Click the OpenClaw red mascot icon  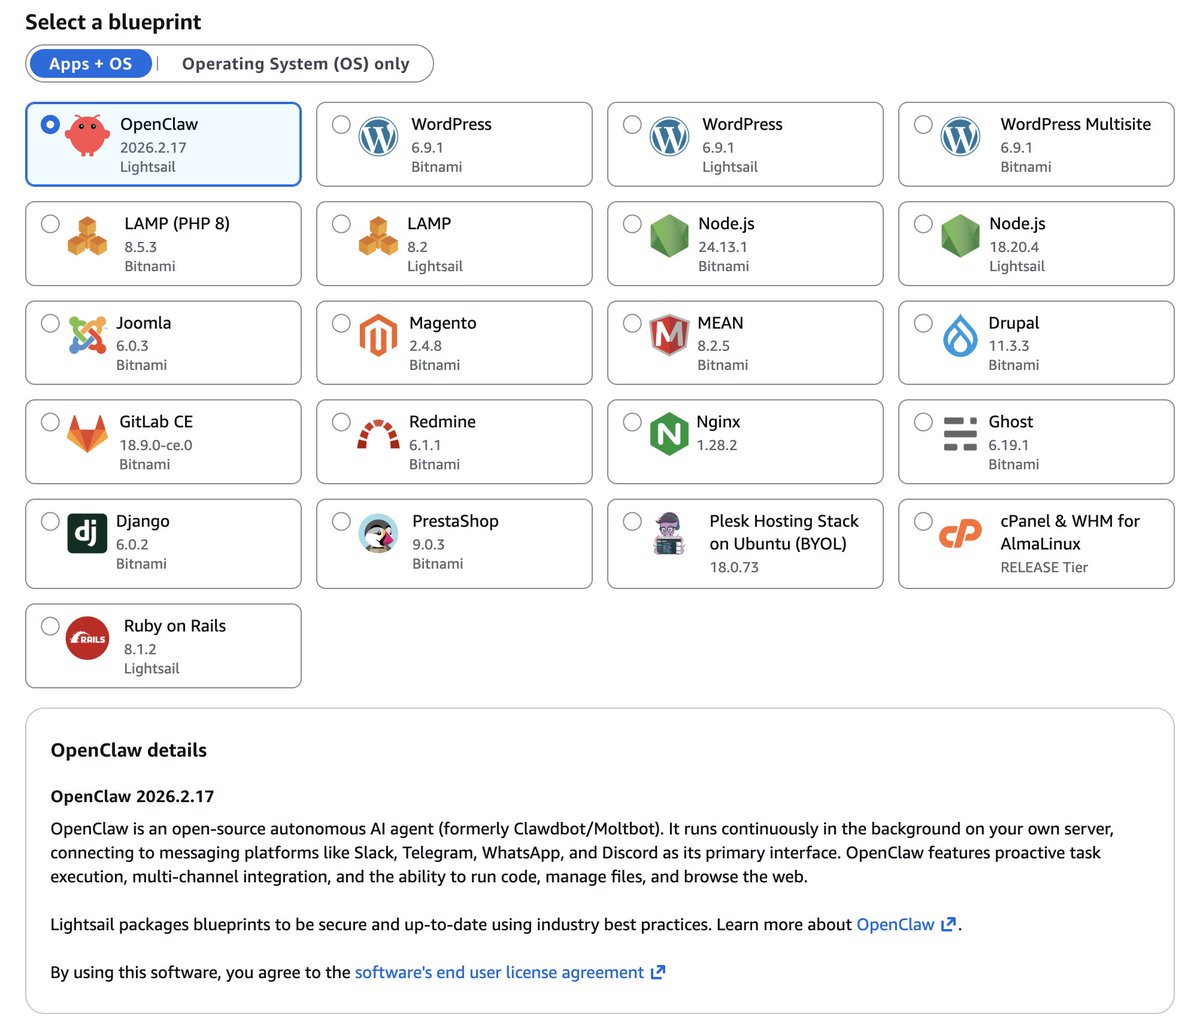pos(88,135)
